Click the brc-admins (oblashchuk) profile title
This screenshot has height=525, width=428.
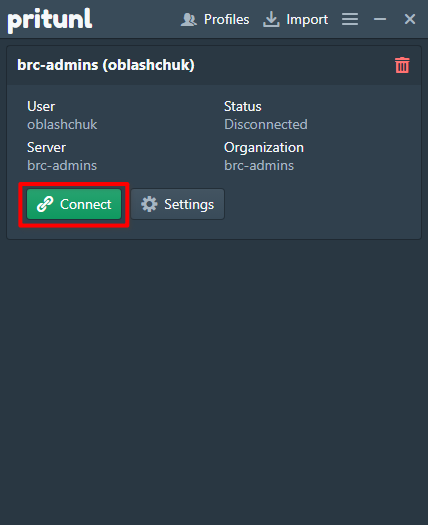click(x=106, y=65)
